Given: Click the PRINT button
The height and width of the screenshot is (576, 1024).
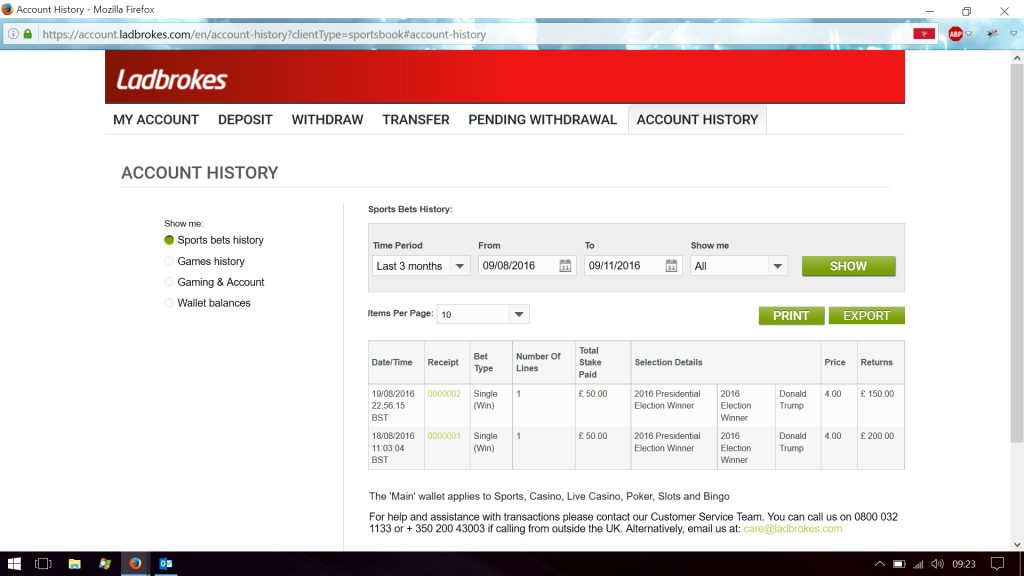Looking at the screenshot, I should click(792, 315).
